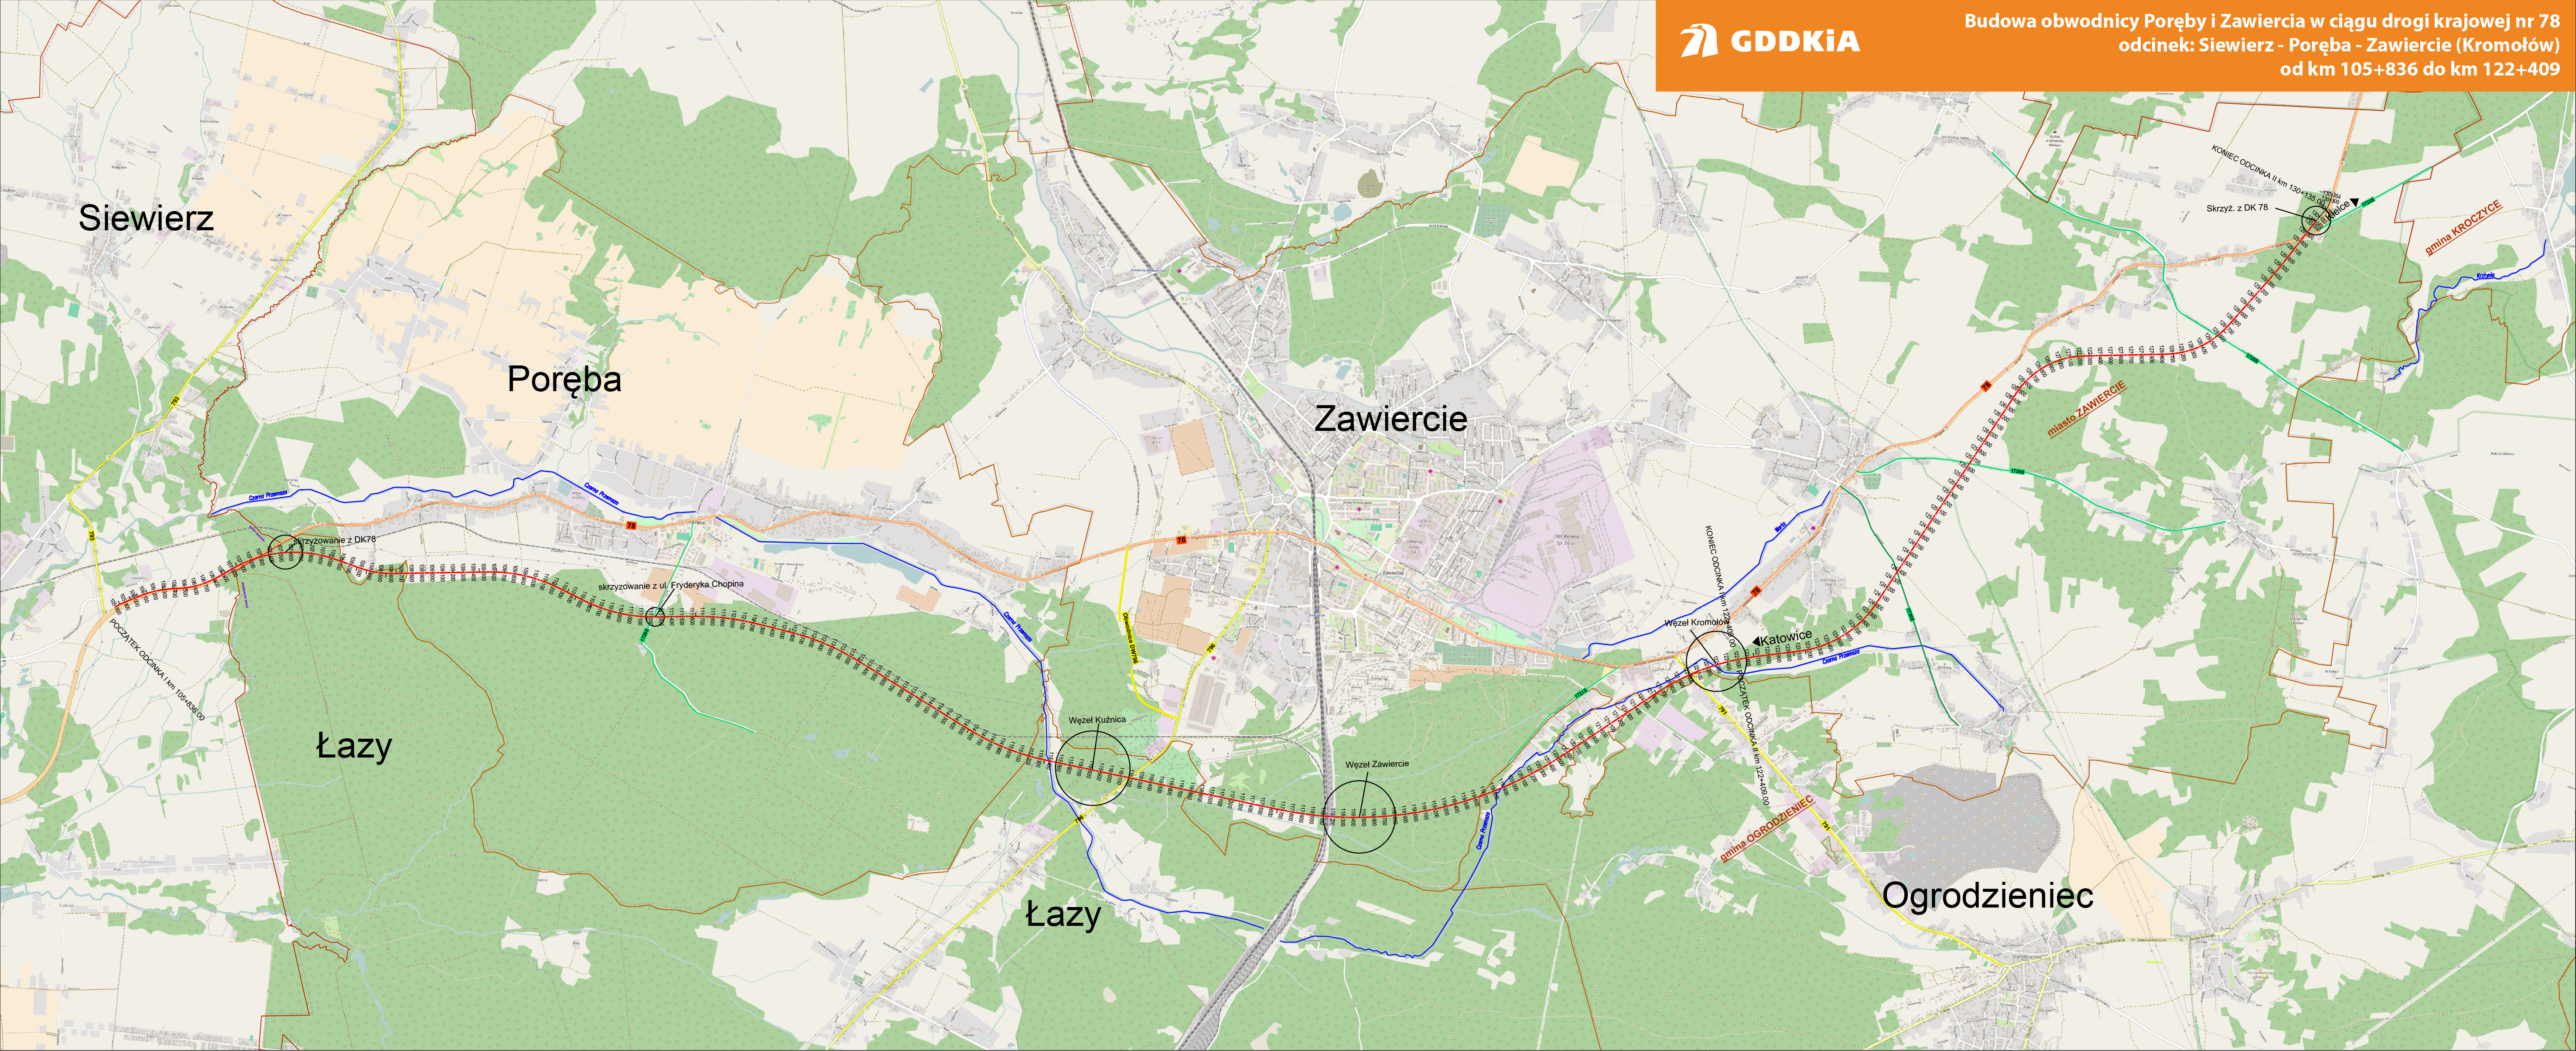
Task: Click the Węzeł Zawiercie junction circle
Action: (1359, 816)
